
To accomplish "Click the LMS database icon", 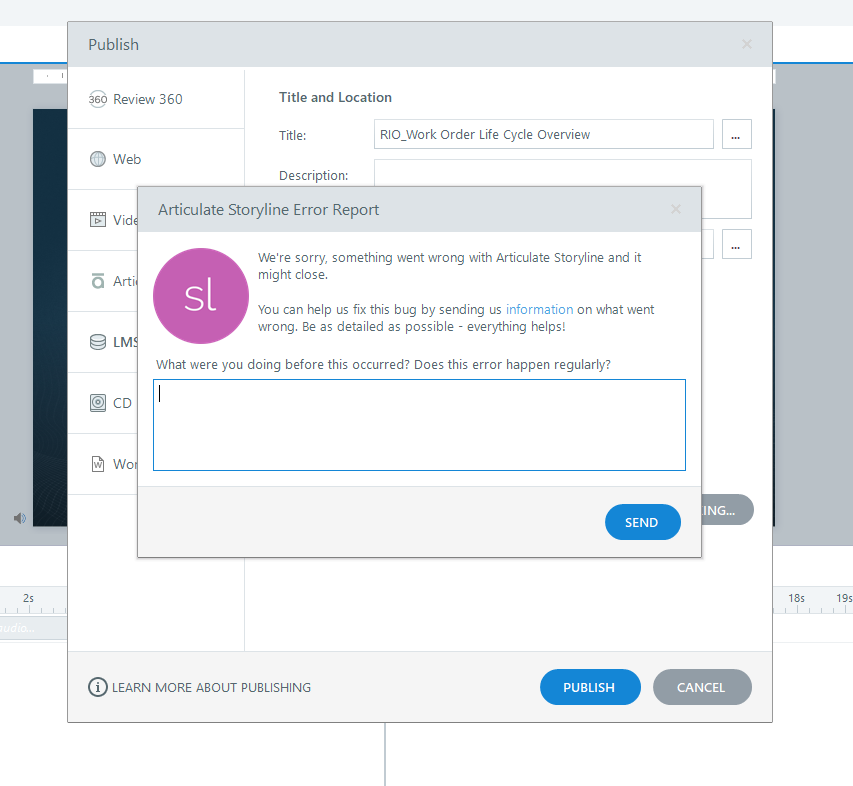I will pos(98,342).
